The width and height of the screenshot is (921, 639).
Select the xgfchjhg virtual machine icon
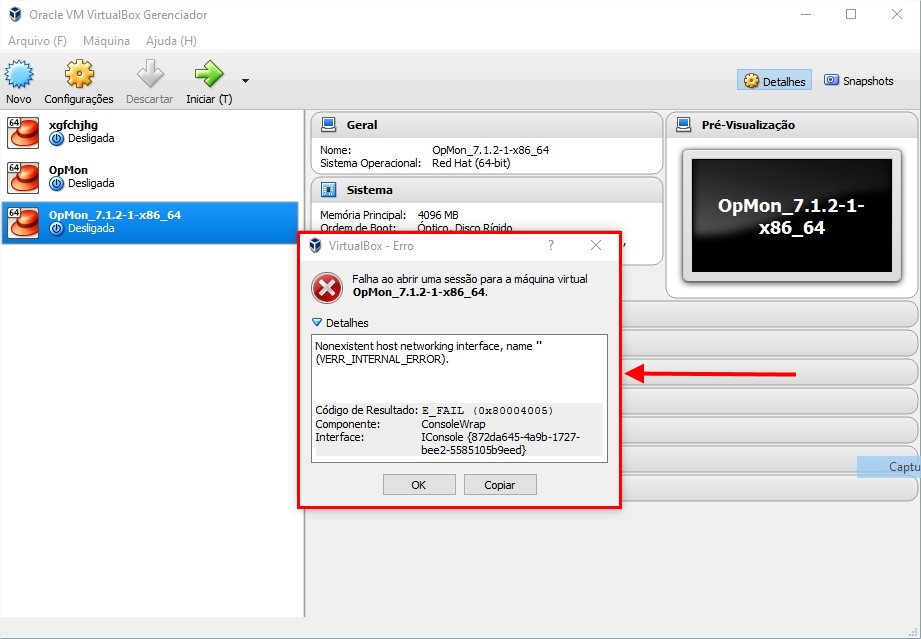(x=21, y=132)
